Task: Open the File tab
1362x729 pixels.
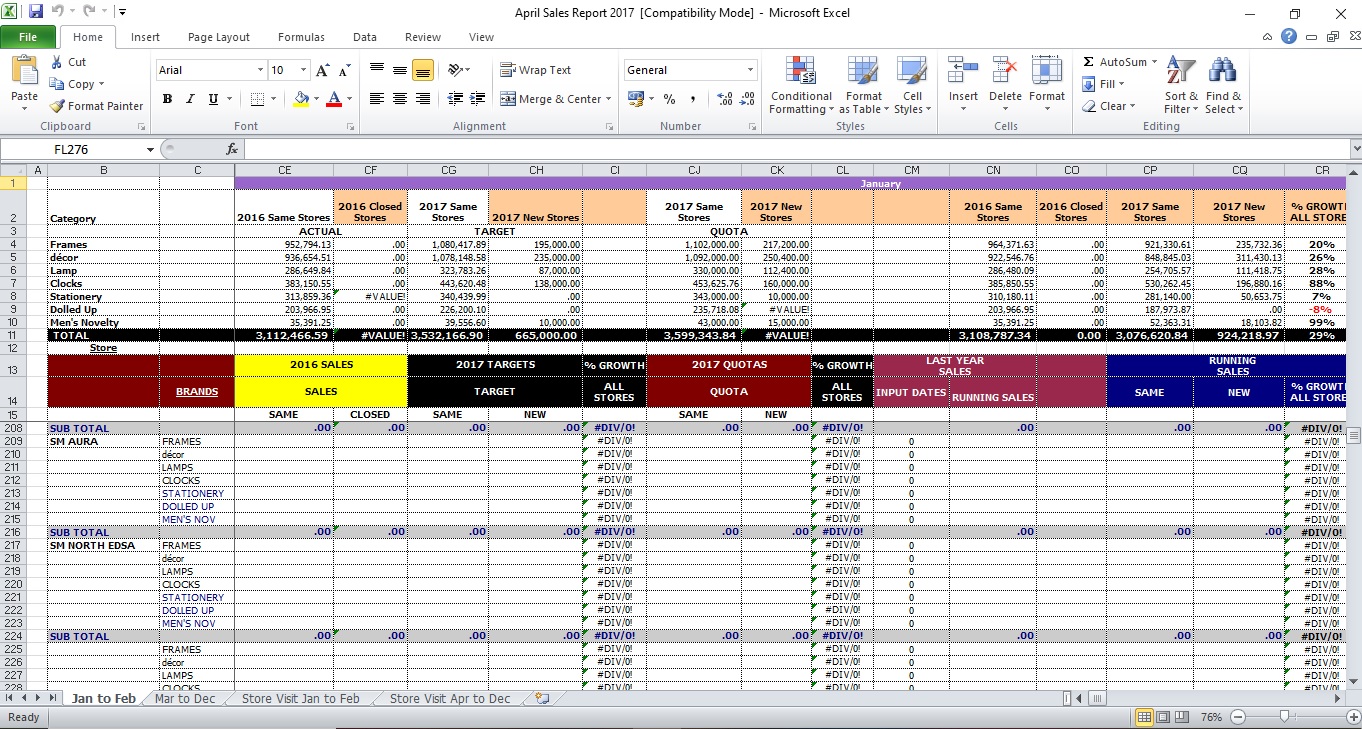Action: [x=28, y=37]
